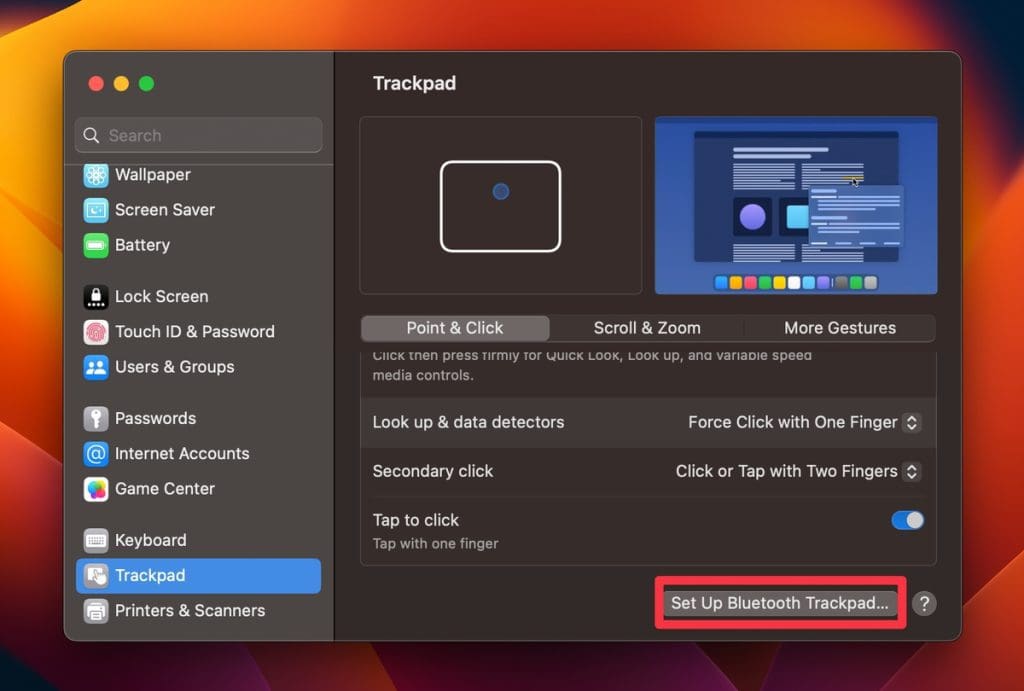Click the Tap to click label
The image size is (1024, 691).
415,521
